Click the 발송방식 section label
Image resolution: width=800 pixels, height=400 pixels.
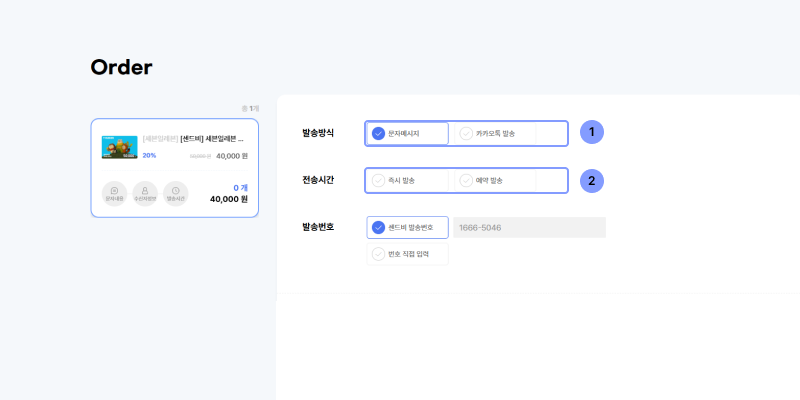318,133
